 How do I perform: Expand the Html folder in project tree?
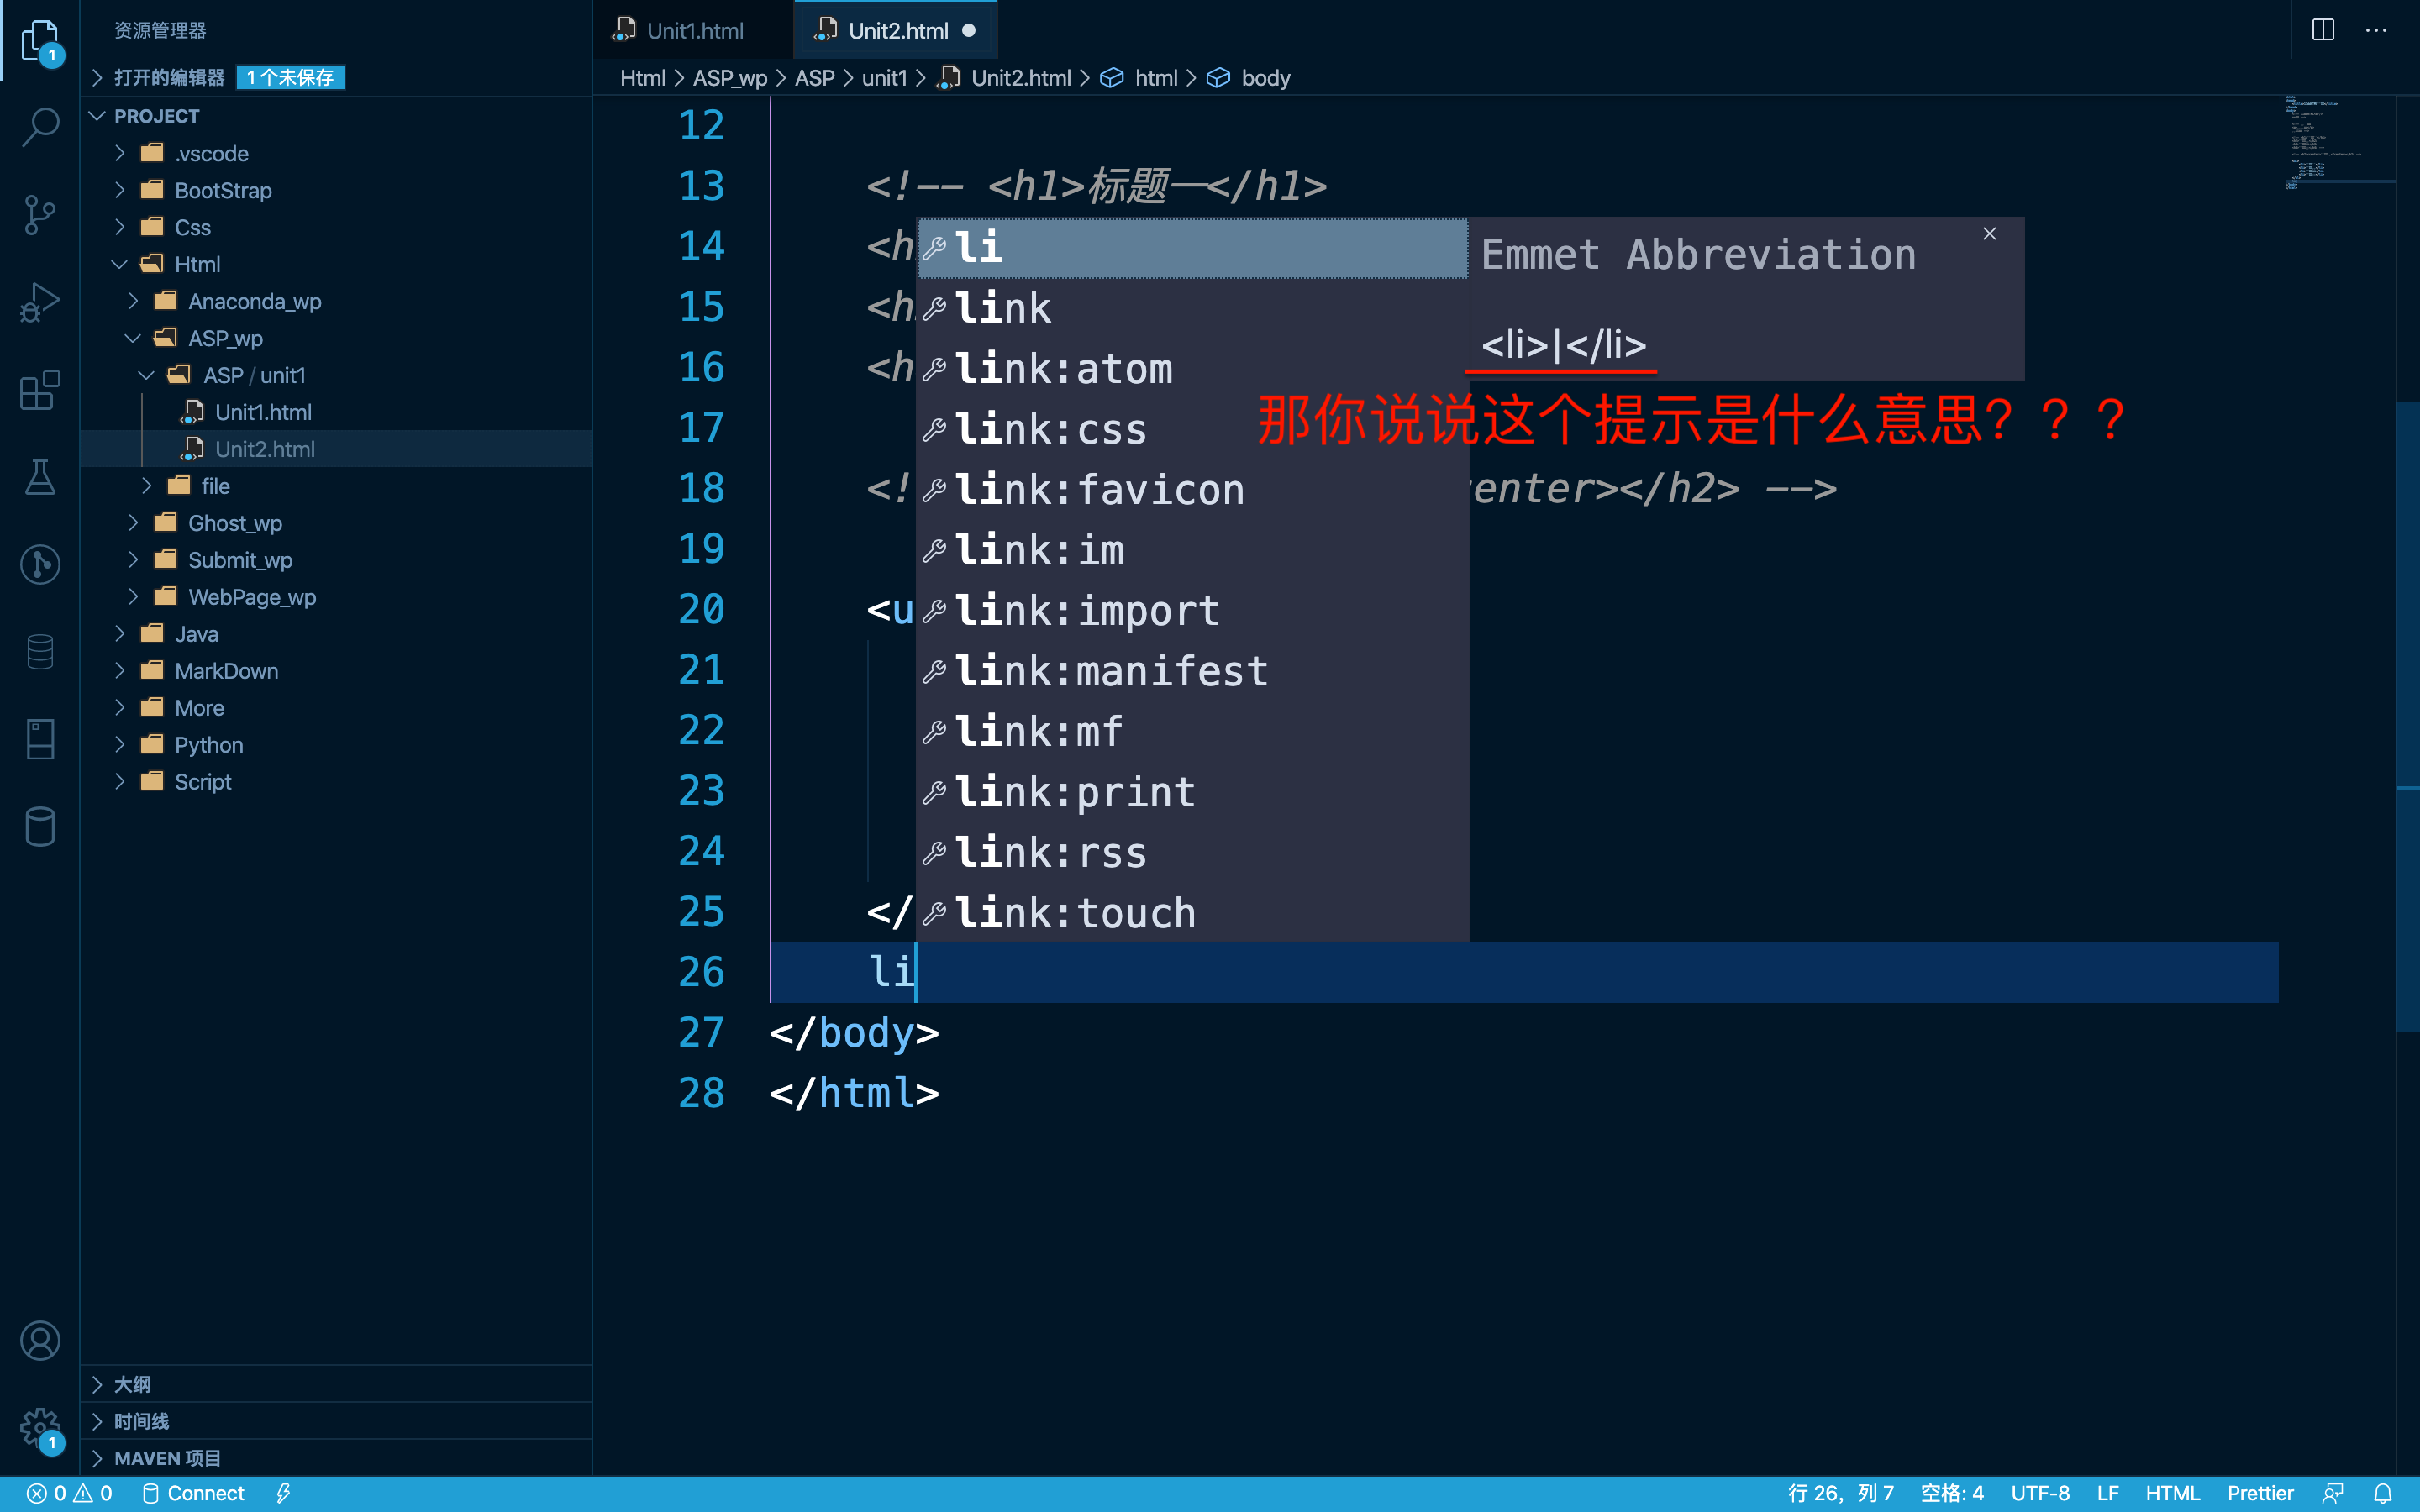point(117,263)
